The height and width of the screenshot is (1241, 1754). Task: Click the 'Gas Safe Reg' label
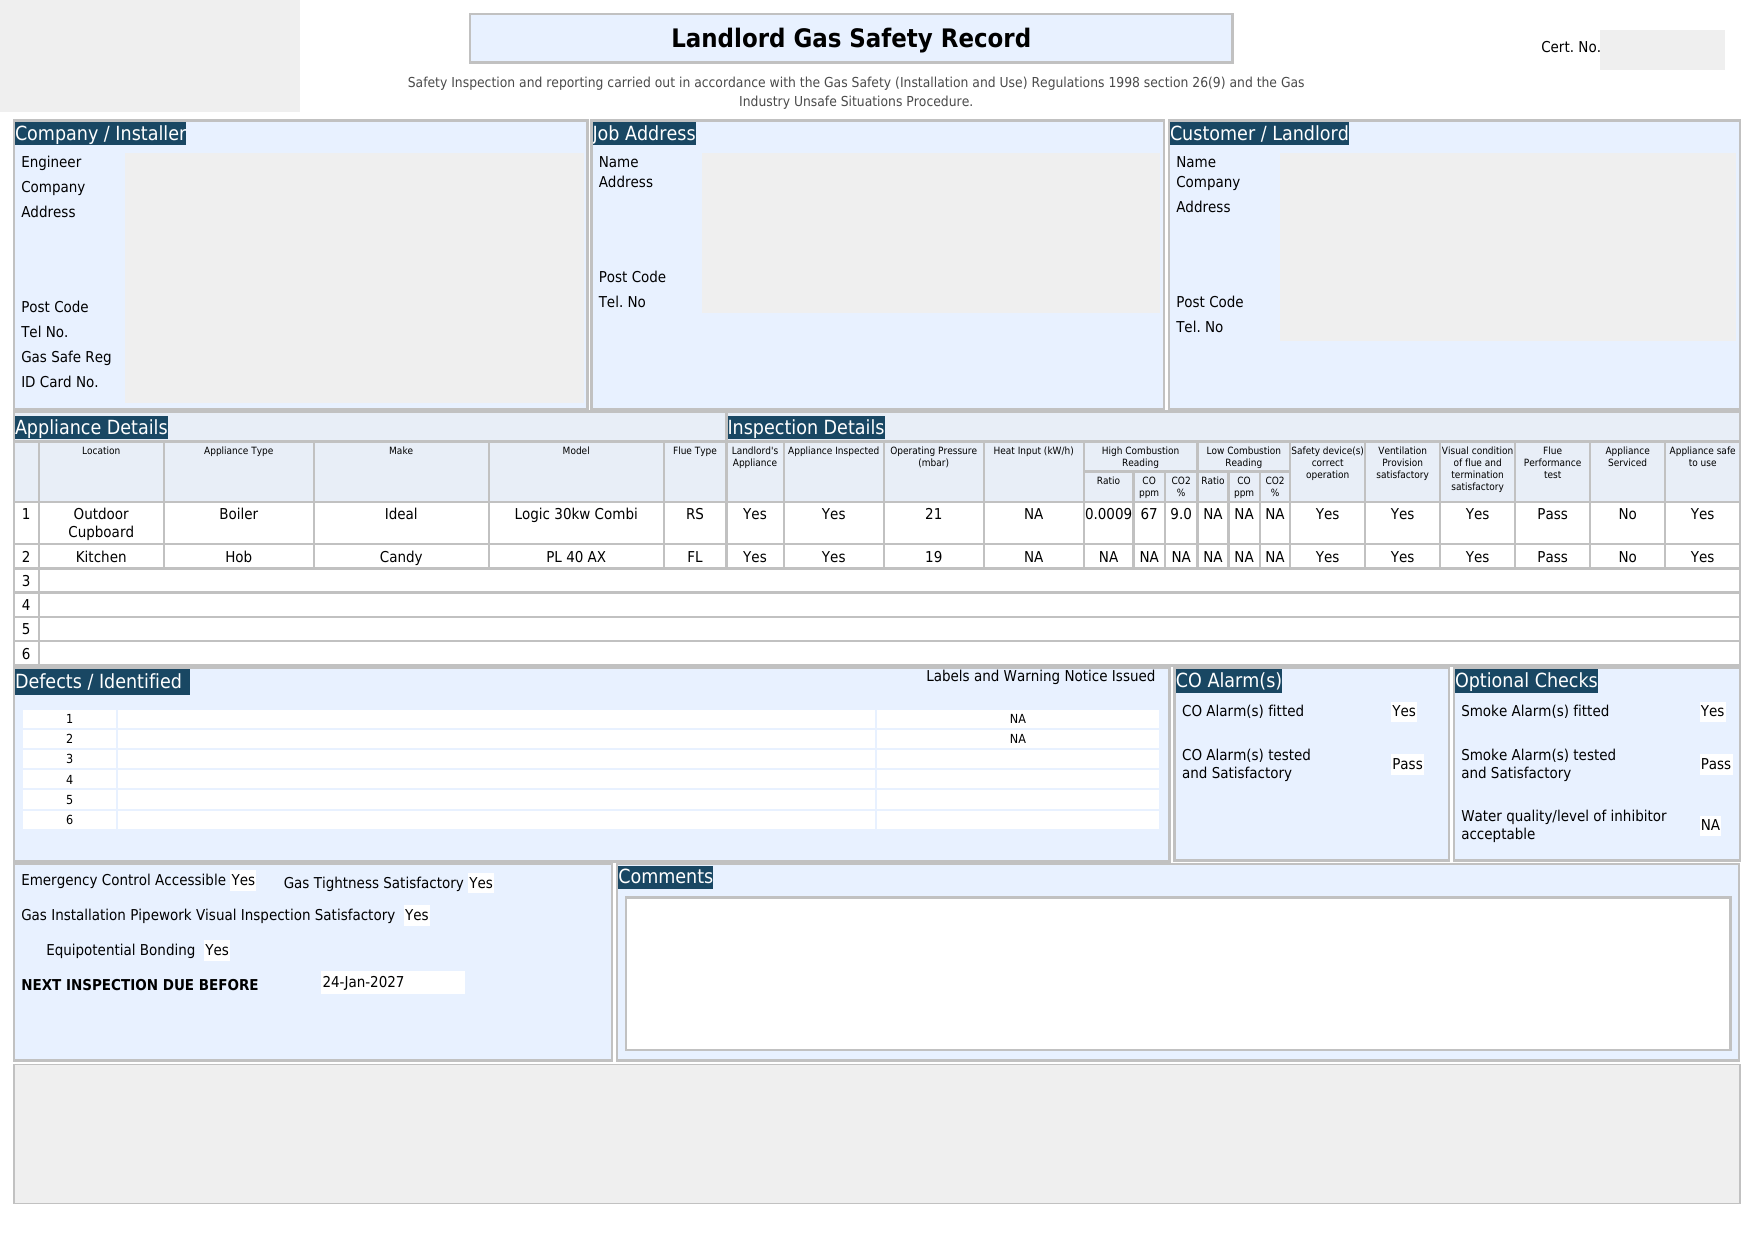point(66,357)
